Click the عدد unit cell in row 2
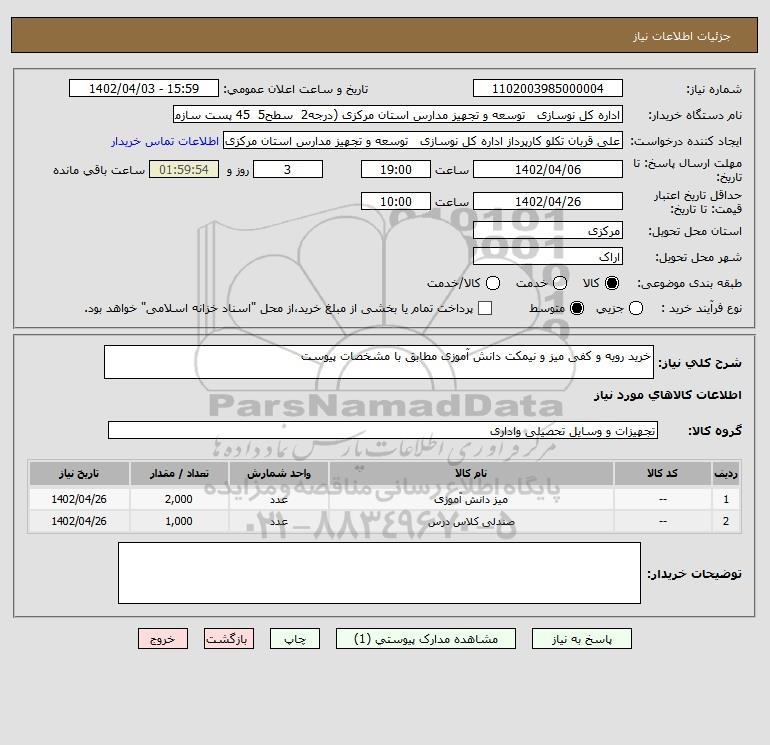 click(279, 522)
